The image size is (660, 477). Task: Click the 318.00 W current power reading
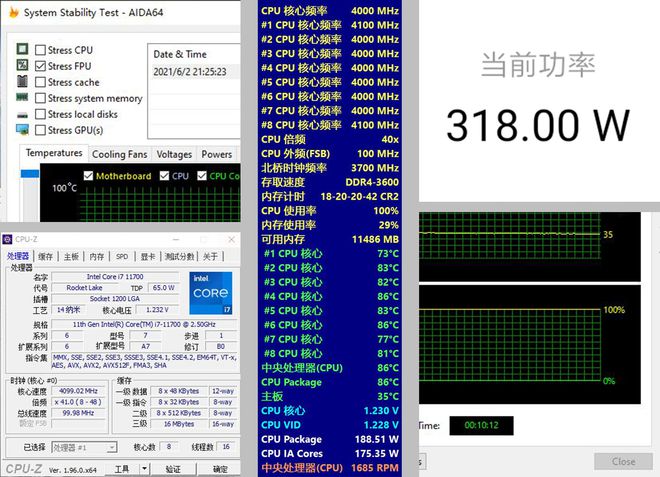(x=538, y=125)
